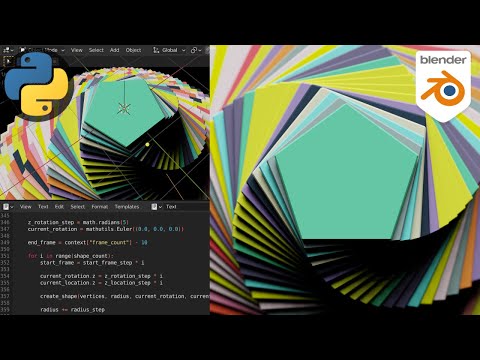Open the 3D viewport editor type dropdown
Screen dimensions: 480x360
pos(8,50)
